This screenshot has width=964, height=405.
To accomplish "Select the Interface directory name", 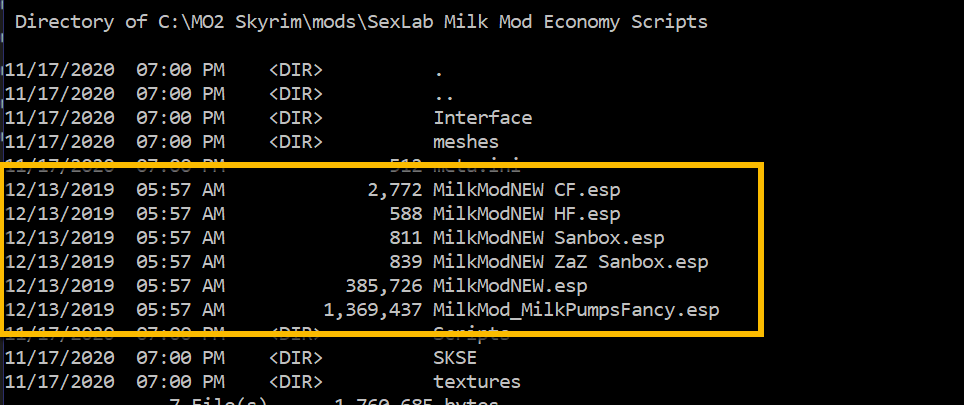I will click(x=483, y=117).
